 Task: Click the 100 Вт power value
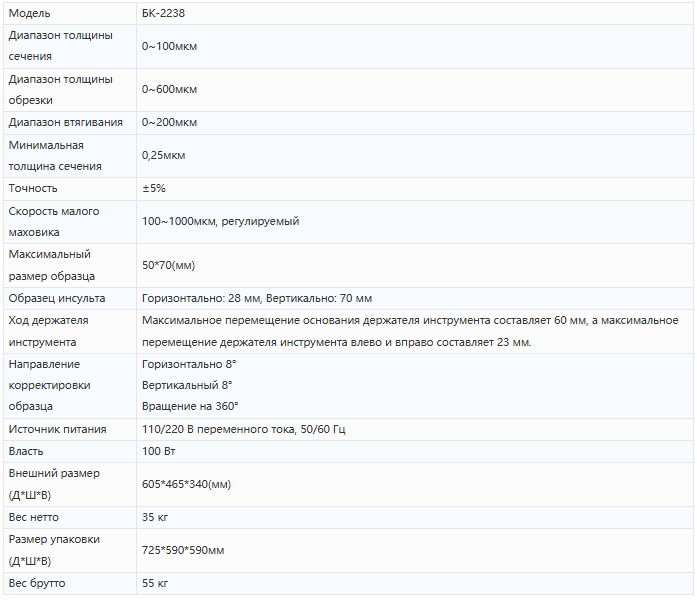click(158, 451)
